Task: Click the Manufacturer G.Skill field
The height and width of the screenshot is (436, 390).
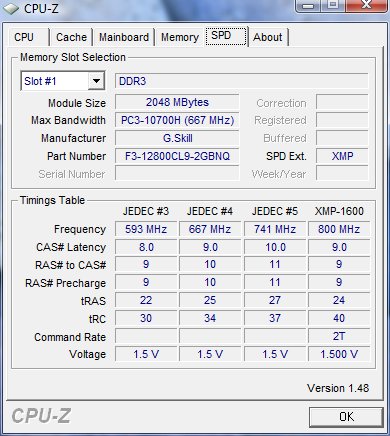Action: pos(177,138)
